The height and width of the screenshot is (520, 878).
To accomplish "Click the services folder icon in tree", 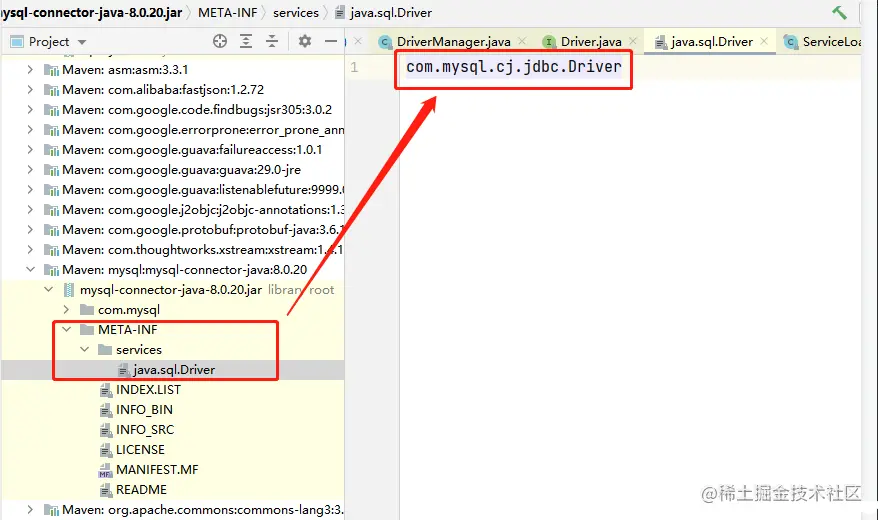I will point(105,350).
